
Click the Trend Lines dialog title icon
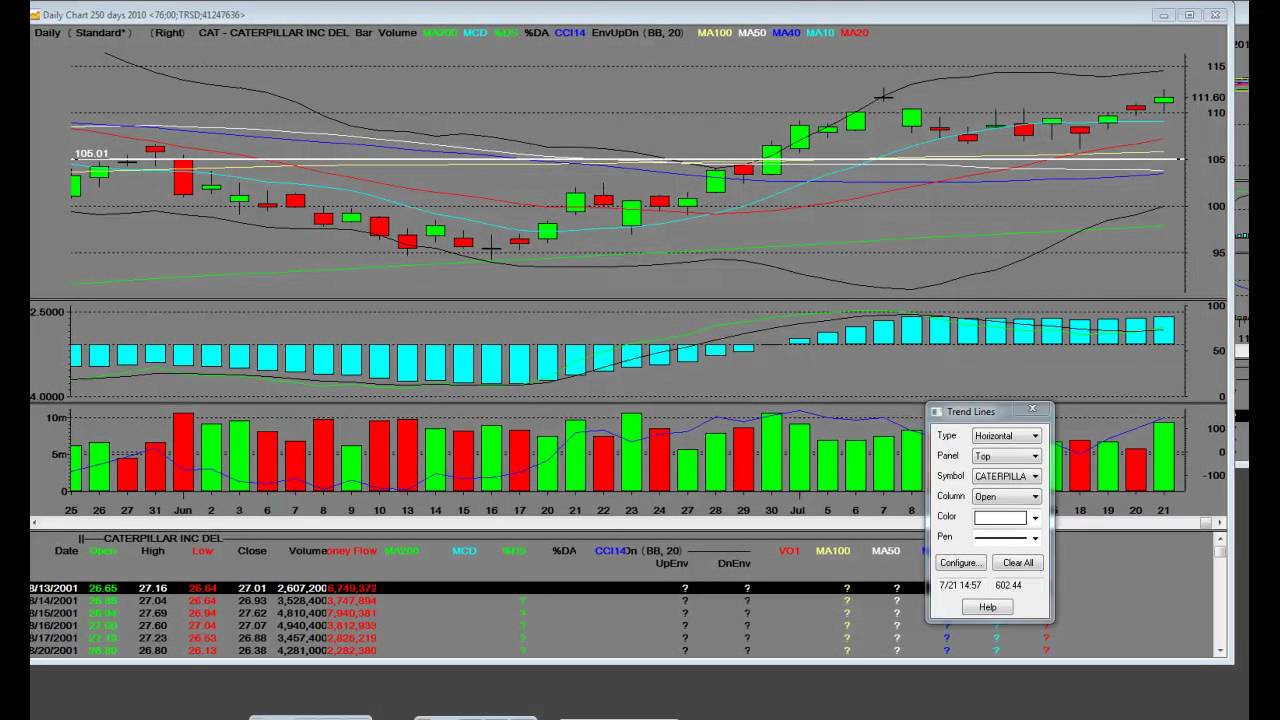click(937, 411)
